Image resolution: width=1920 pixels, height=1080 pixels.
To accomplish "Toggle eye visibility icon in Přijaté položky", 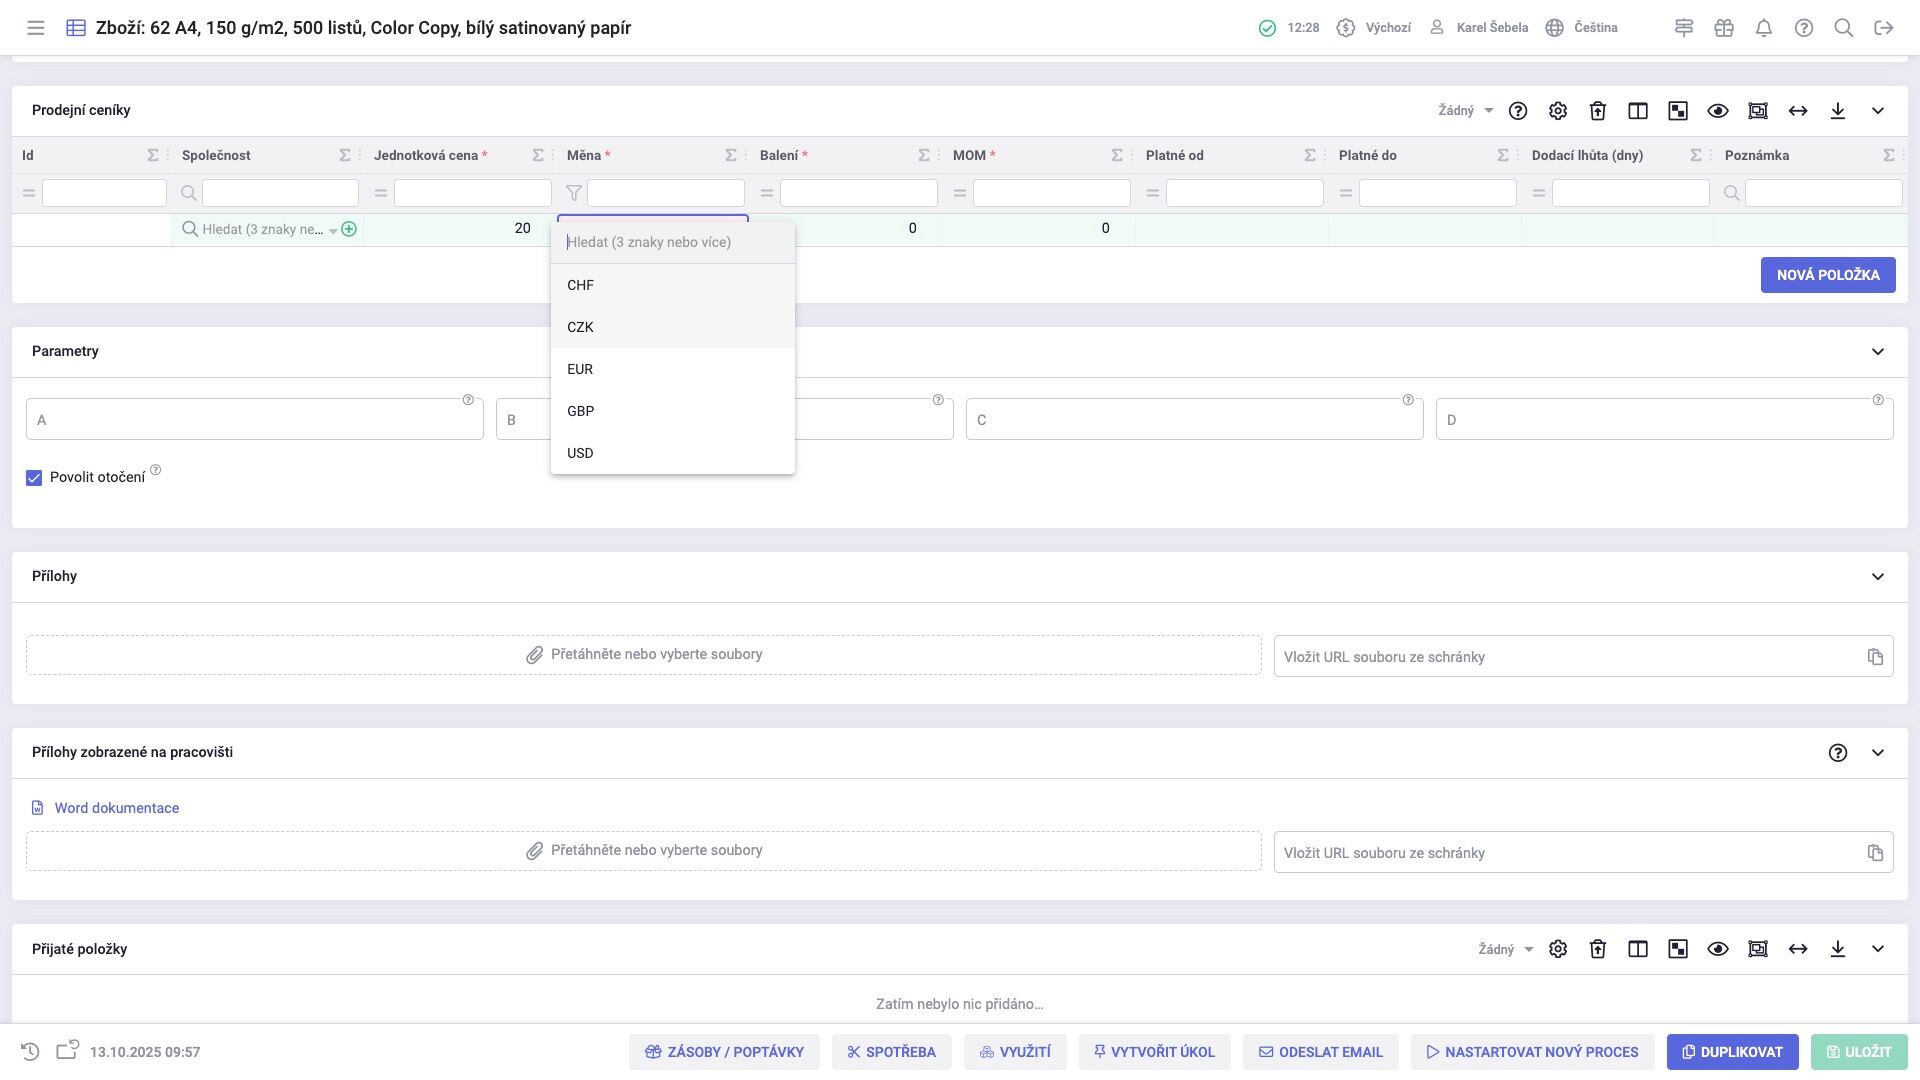I will 1718,949.
